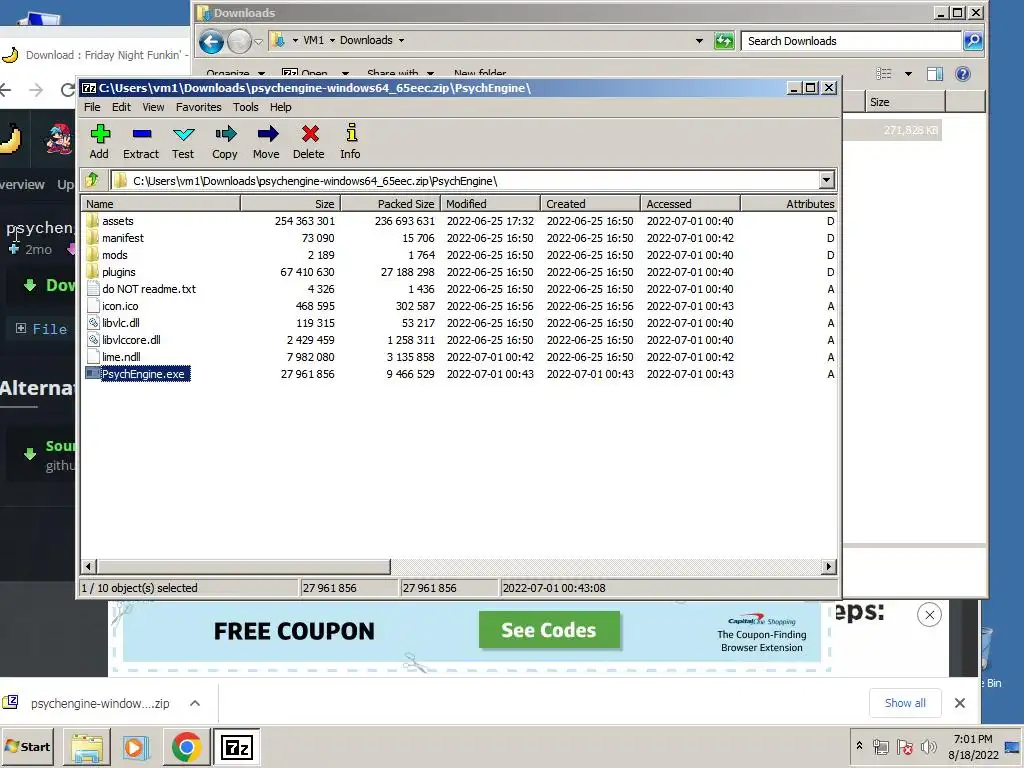
Task: Refresh the Downloads window address bar
Action: [724, 40]
